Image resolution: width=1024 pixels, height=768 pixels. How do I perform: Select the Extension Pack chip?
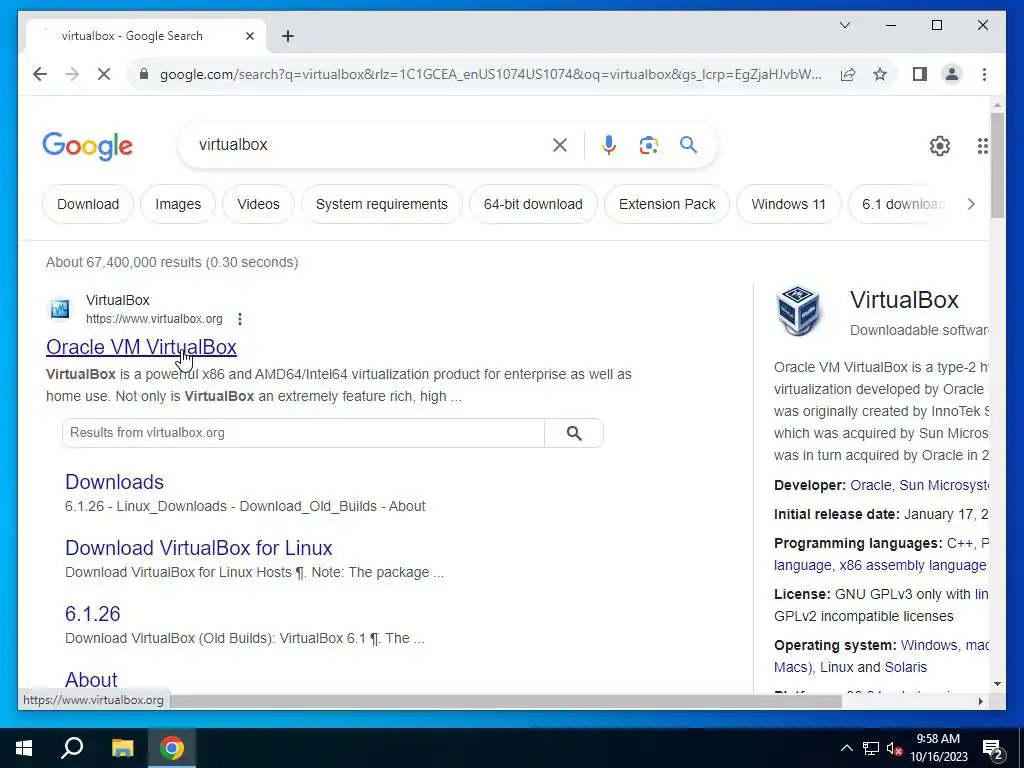click(667, 204)
